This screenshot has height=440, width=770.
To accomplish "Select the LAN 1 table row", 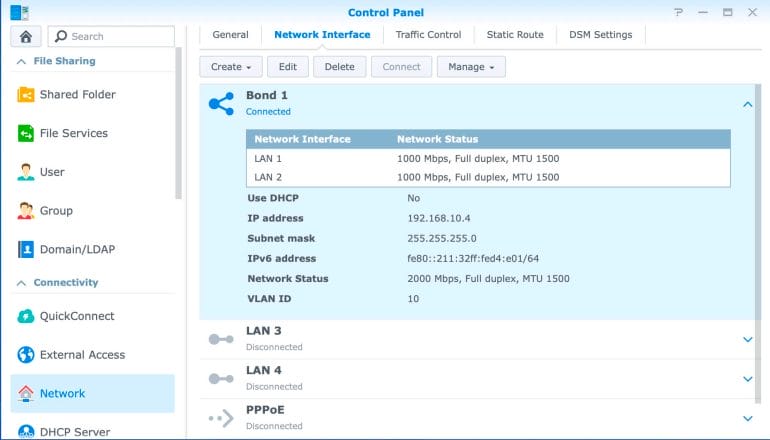I will point(488,159).
